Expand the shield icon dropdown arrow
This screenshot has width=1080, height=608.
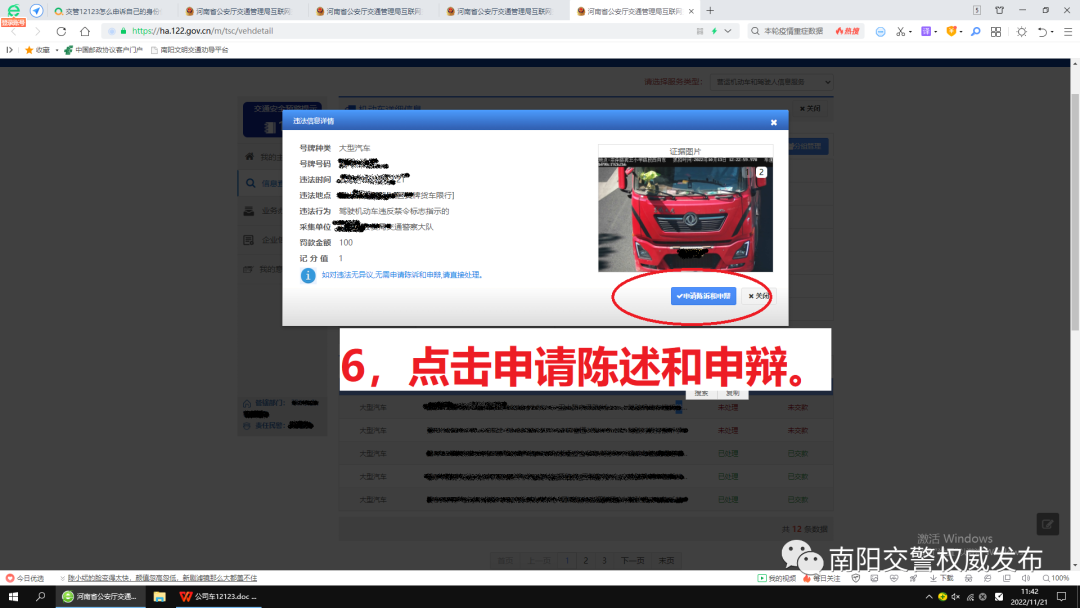pyautogui.click(x=961, y=32)
